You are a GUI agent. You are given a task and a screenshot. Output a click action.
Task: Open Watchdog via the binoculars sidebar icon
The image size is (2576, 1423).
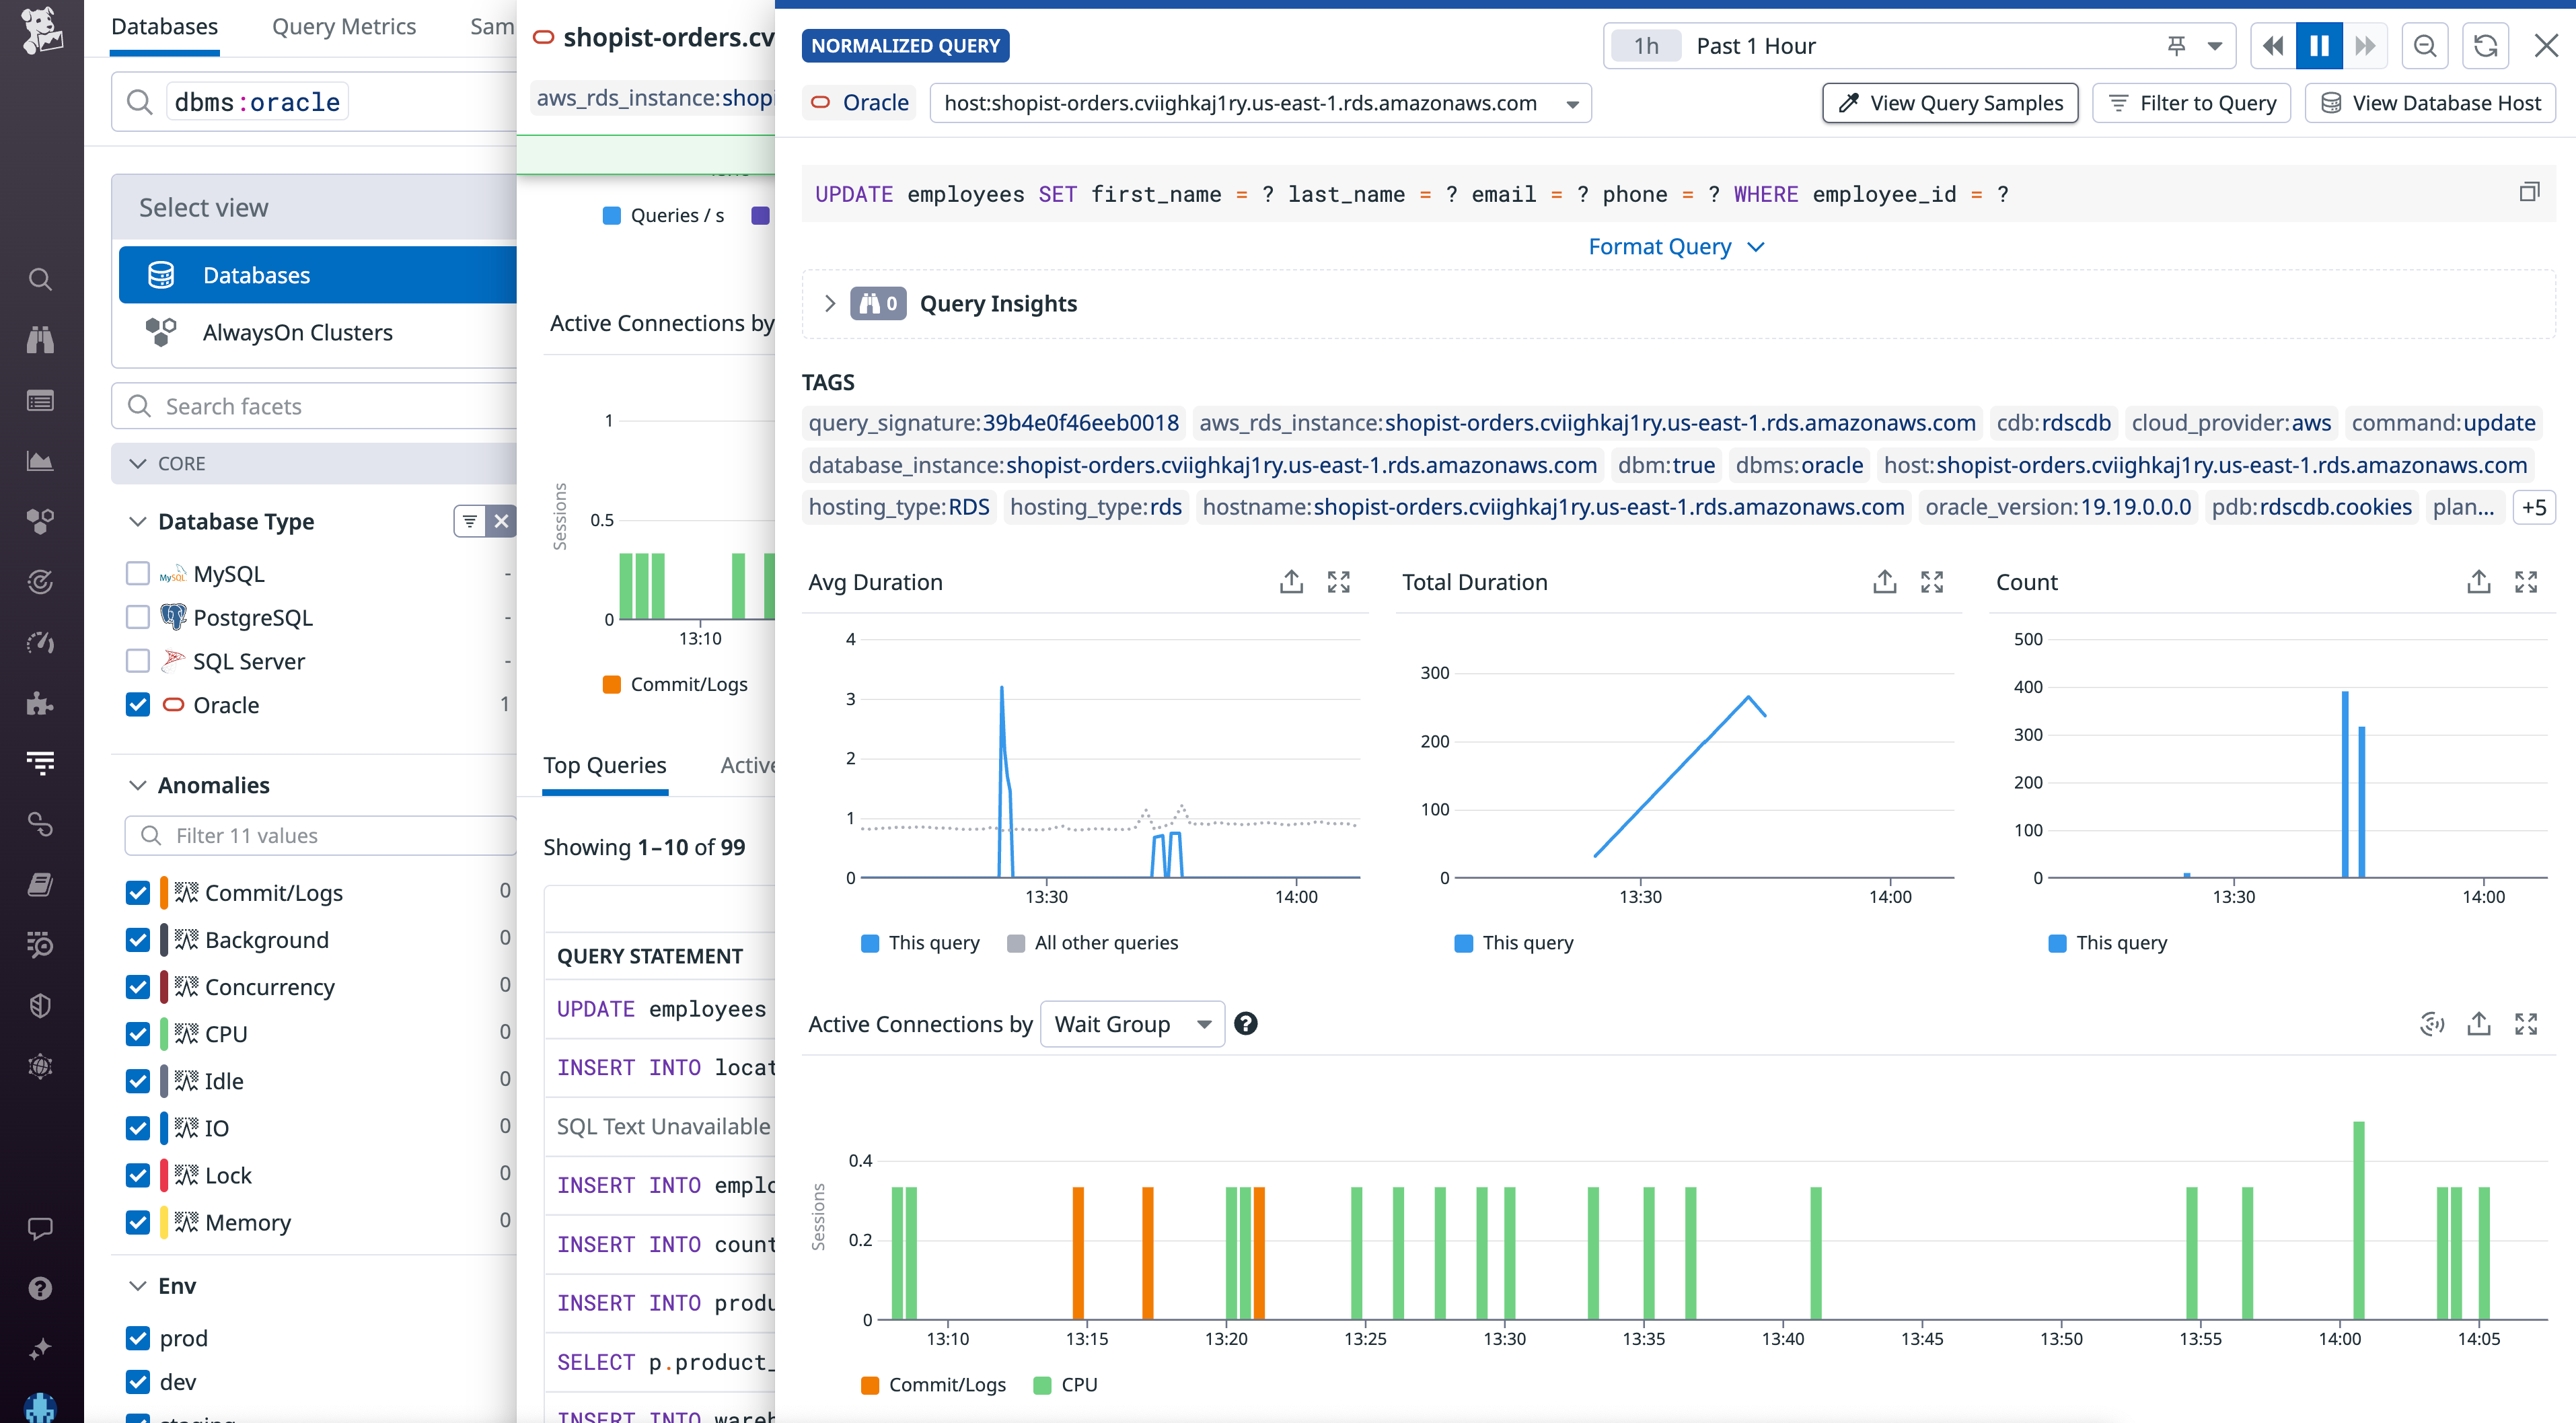point(40,340)
